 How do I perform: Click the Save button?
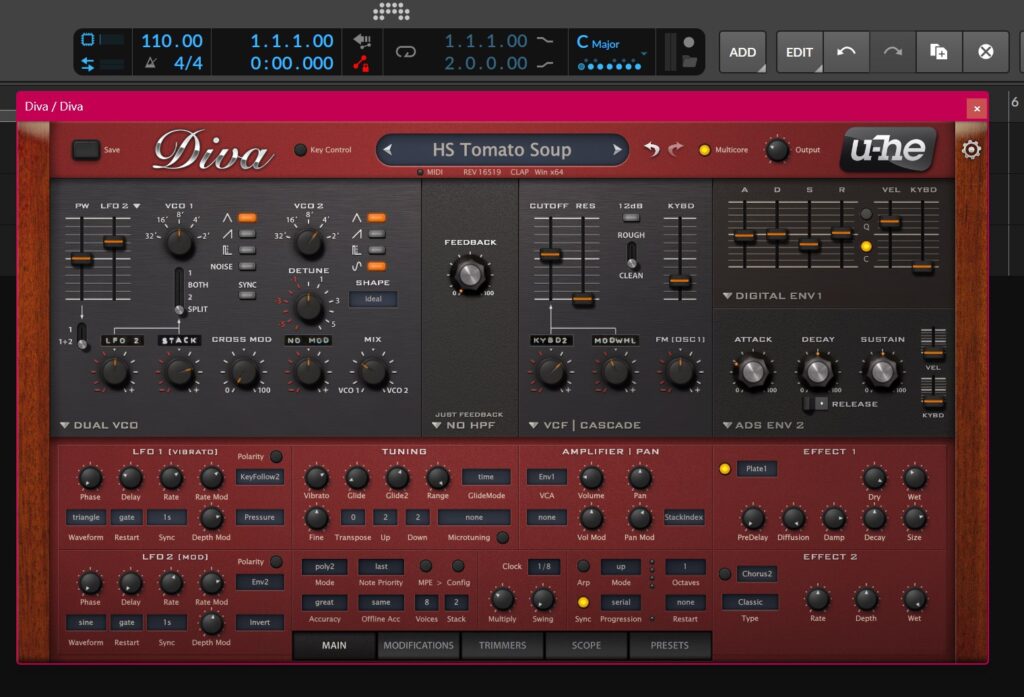tap(86, 150)
